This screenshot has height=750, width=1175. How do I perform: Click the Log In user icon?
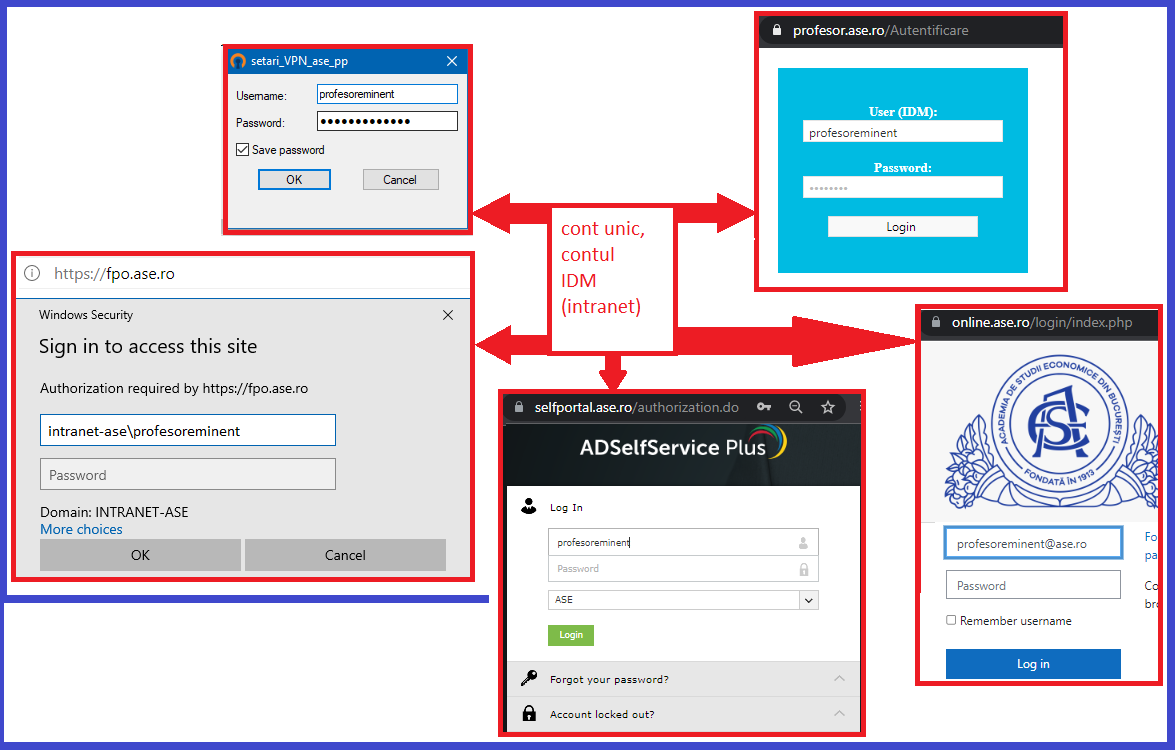[x=528, y=506]
